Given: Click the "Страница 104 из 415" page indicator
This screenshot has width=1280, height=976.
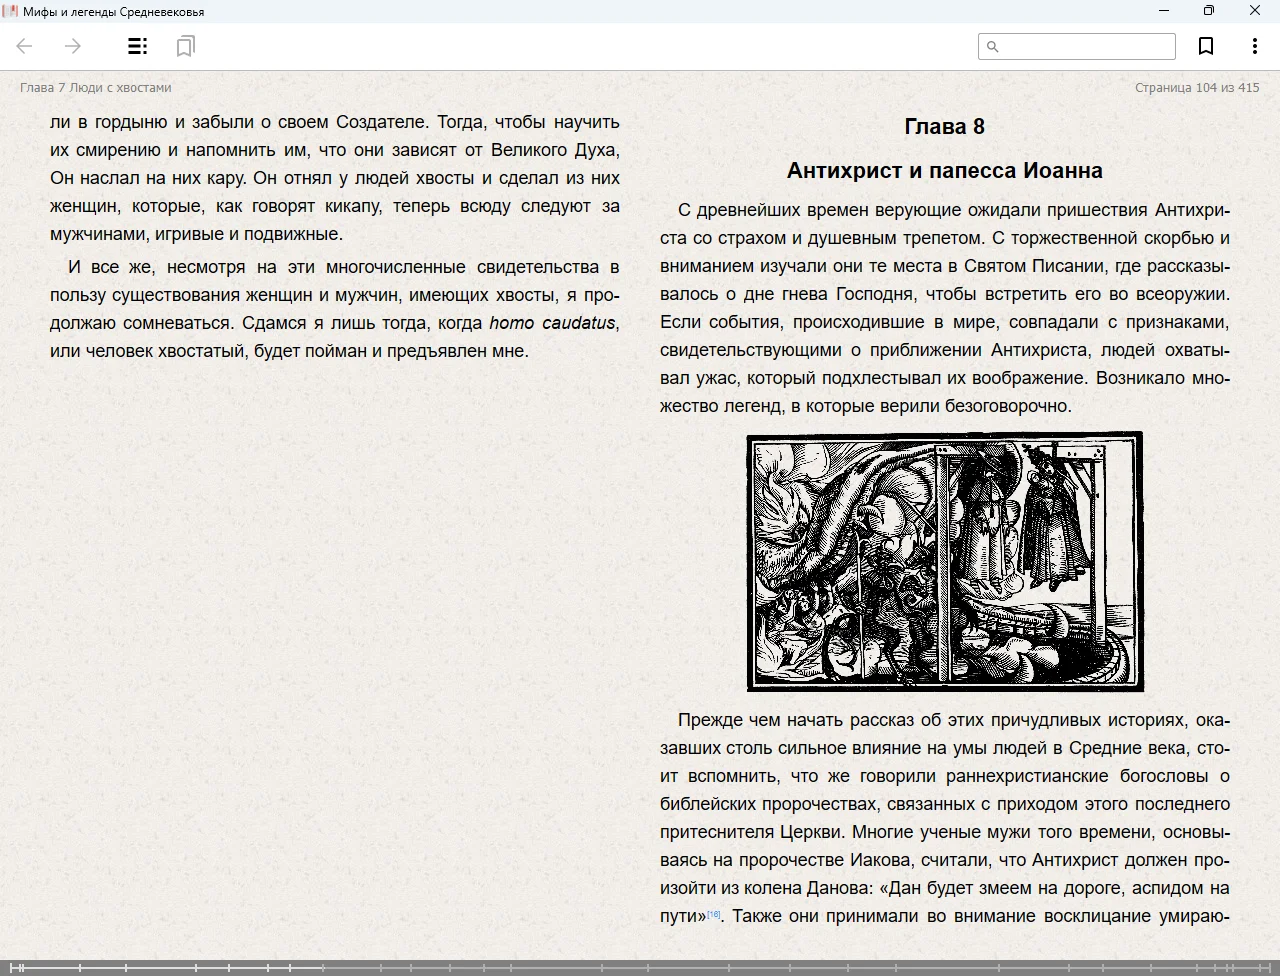Looking at the screenshot, I should click(1197, 88).
